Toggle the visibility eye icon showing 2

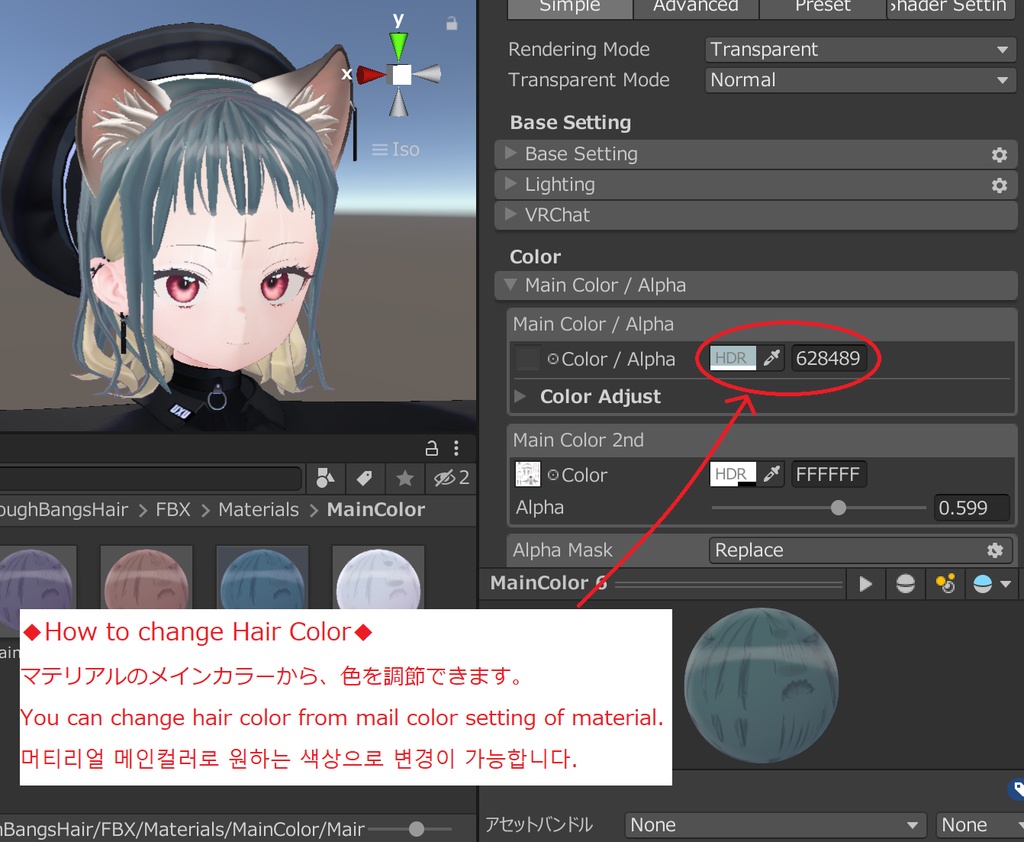(x=449, y=478)
